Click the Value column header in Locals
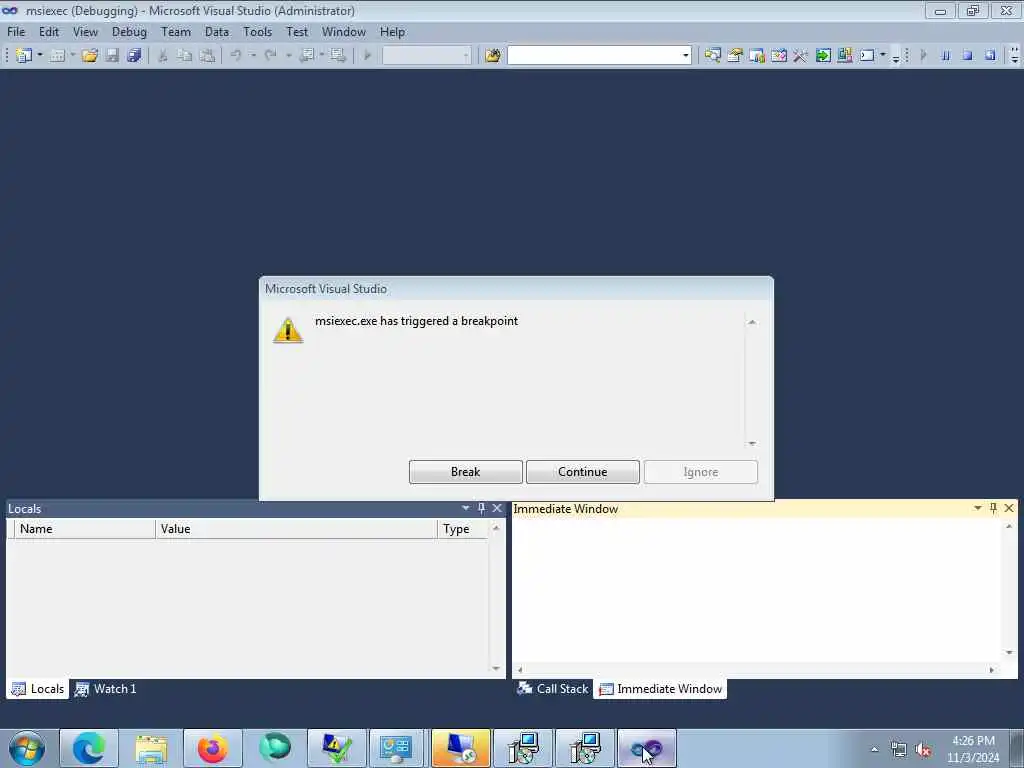 pyautogui.click(x=296, y=529)
